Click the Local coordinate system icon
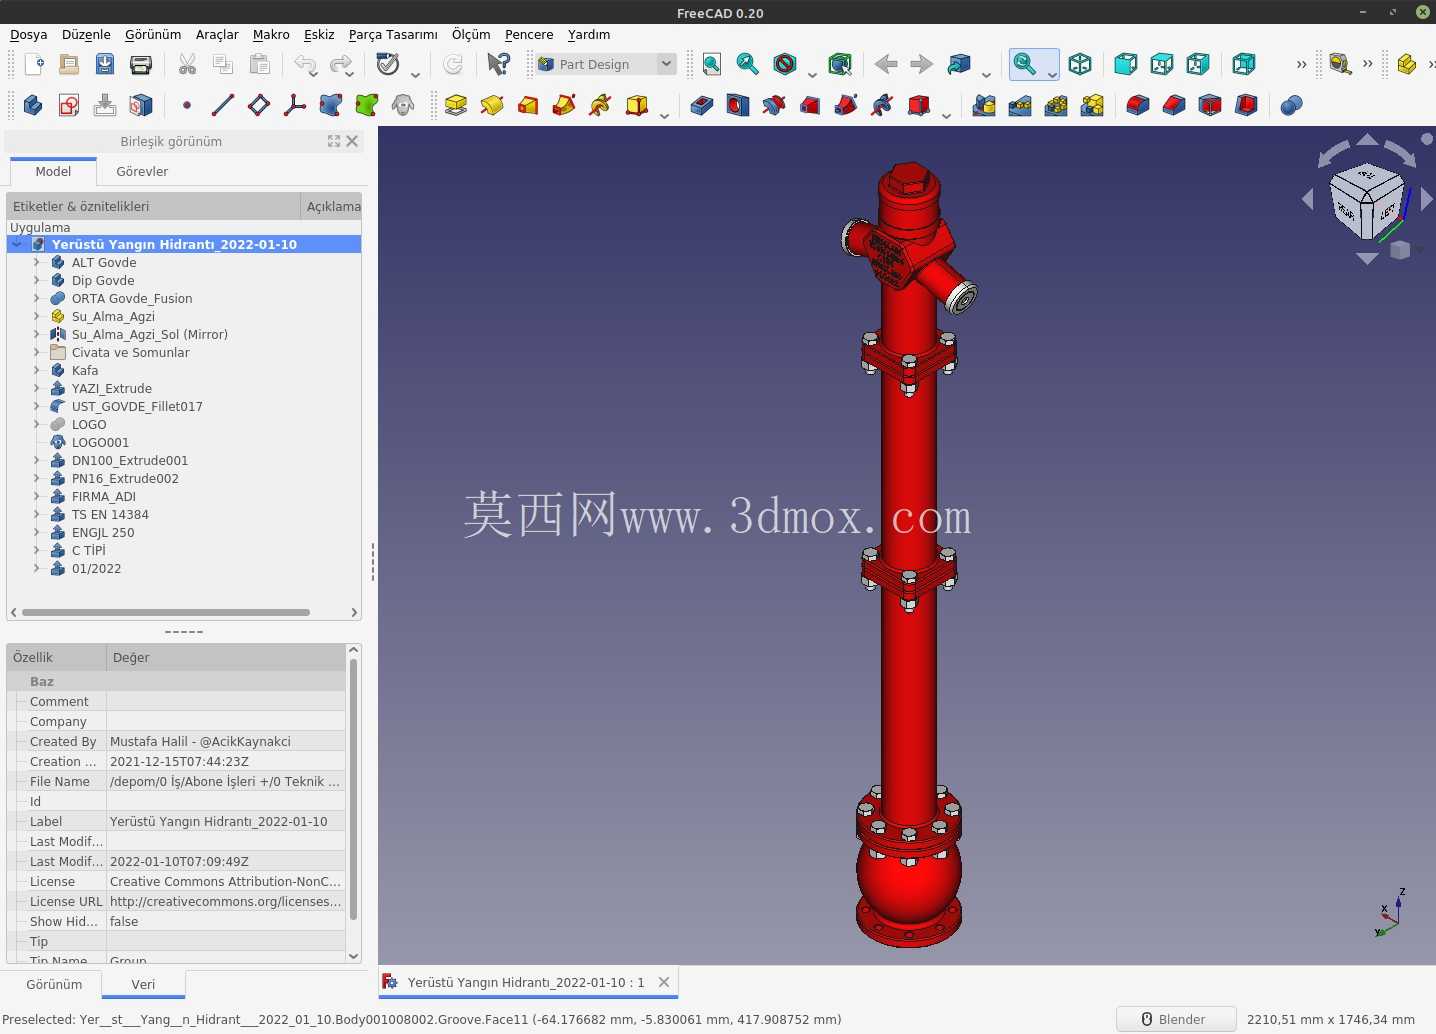Screen dimensions: 1436x1034 coord(295,105)
